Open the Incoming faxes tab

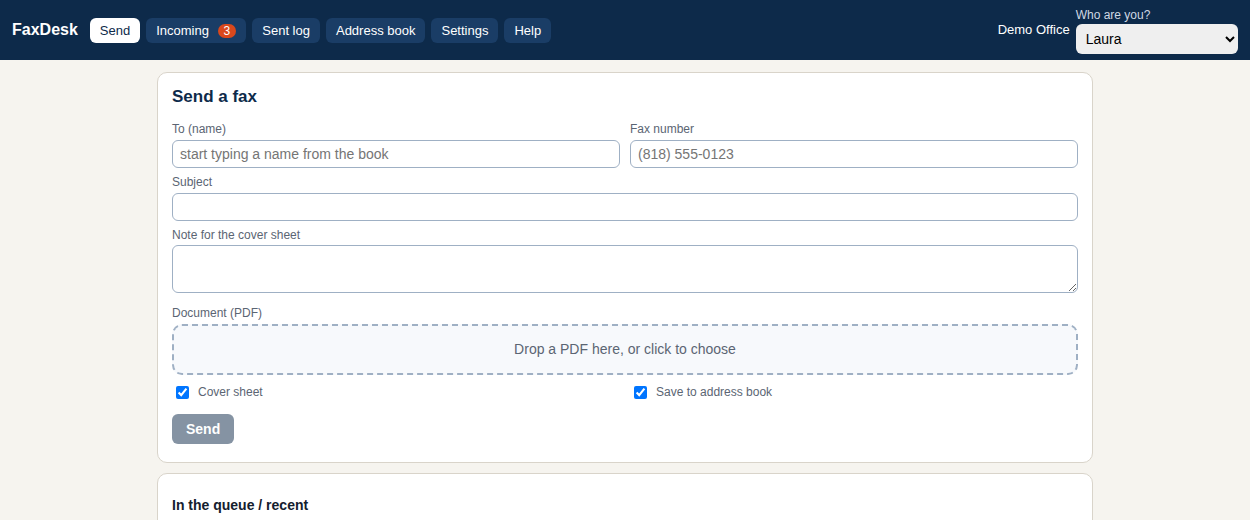[196, 30]
